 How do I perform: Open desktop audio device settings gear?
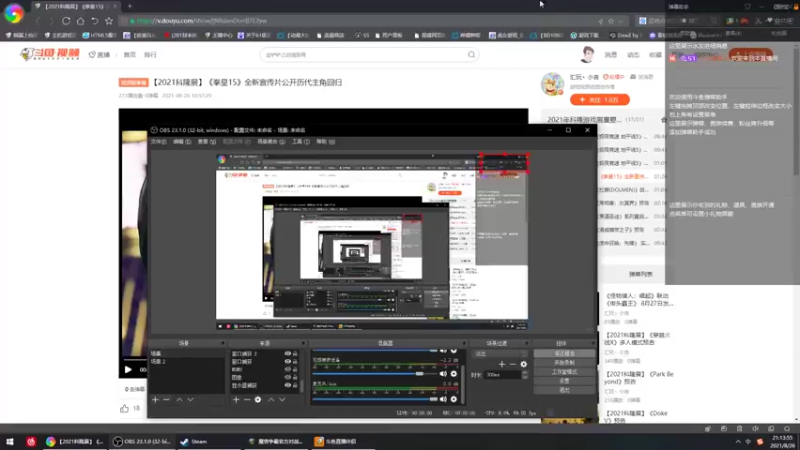coord(454,374)
